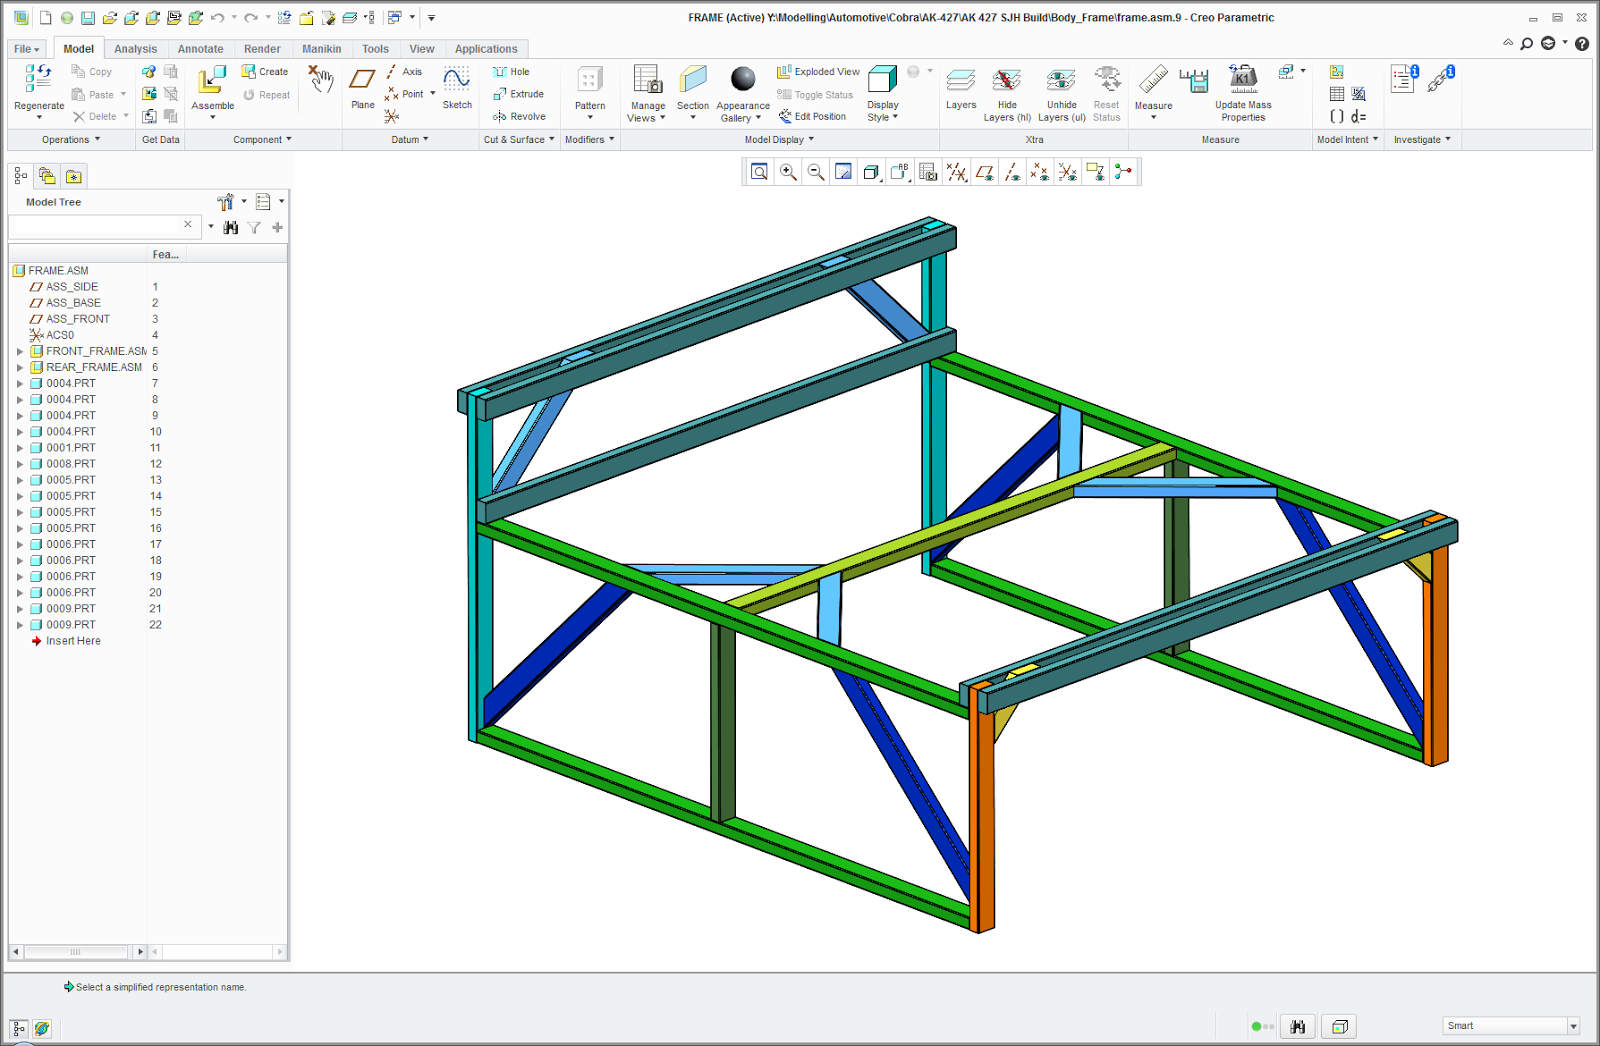
Task: Open the Appearance Gallery color sphere
Action: 742,80
